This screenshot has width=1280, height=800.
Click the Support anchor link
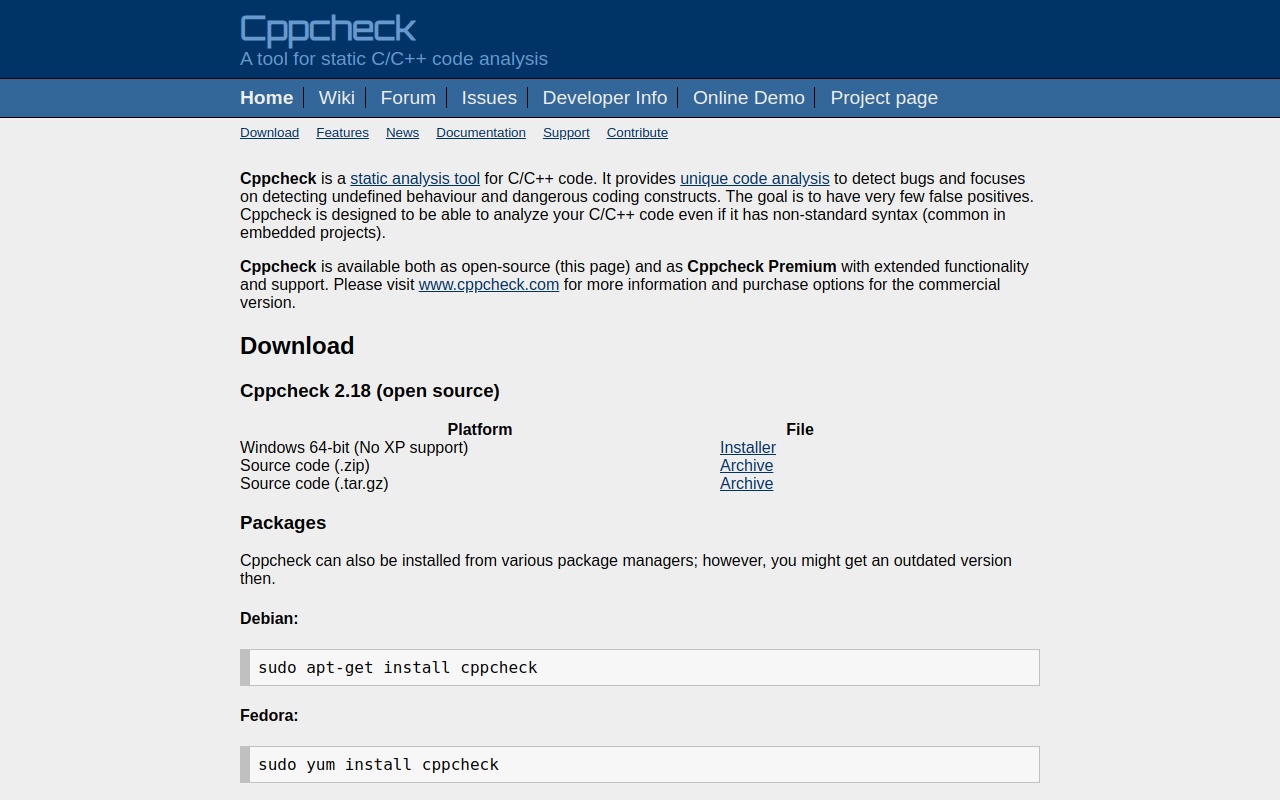[x=566, y=133]
